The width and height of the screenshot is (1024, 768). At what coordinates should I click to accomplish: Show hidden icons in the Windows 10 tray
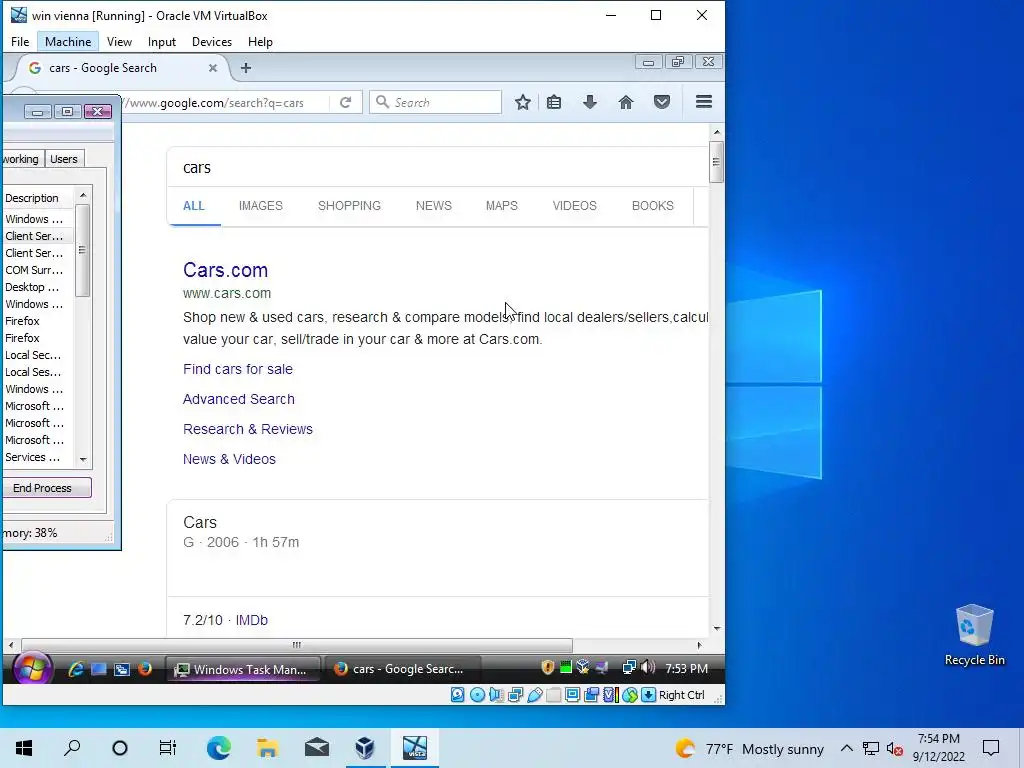coord(846,748)
